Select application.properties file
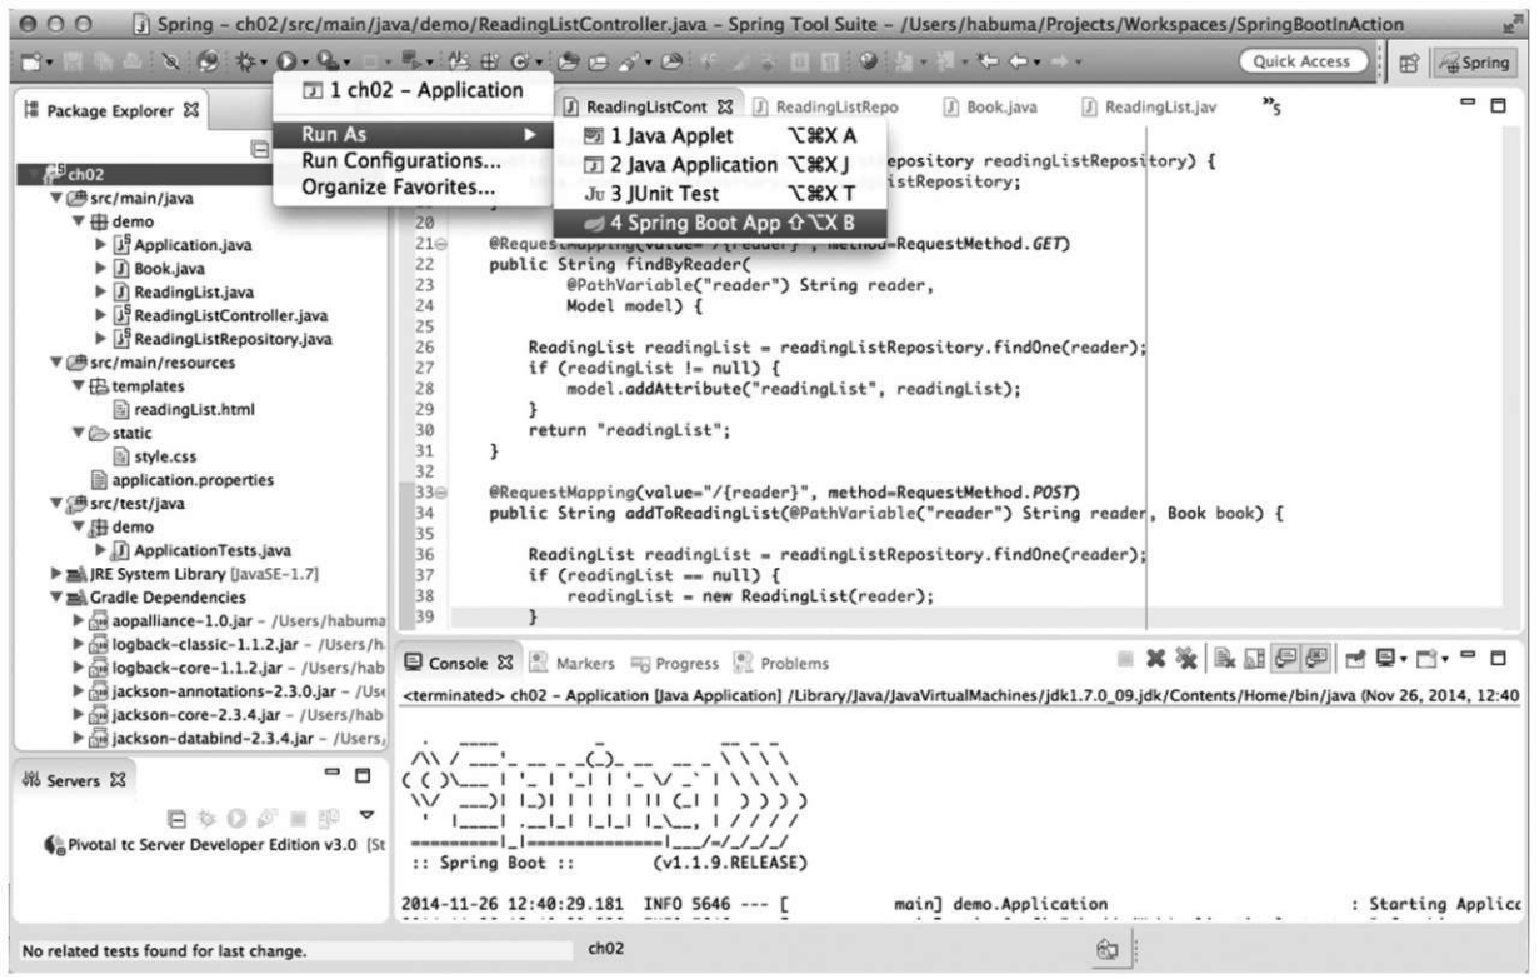Viewport: 1537px width, 977px height. (x=182, y=480)
